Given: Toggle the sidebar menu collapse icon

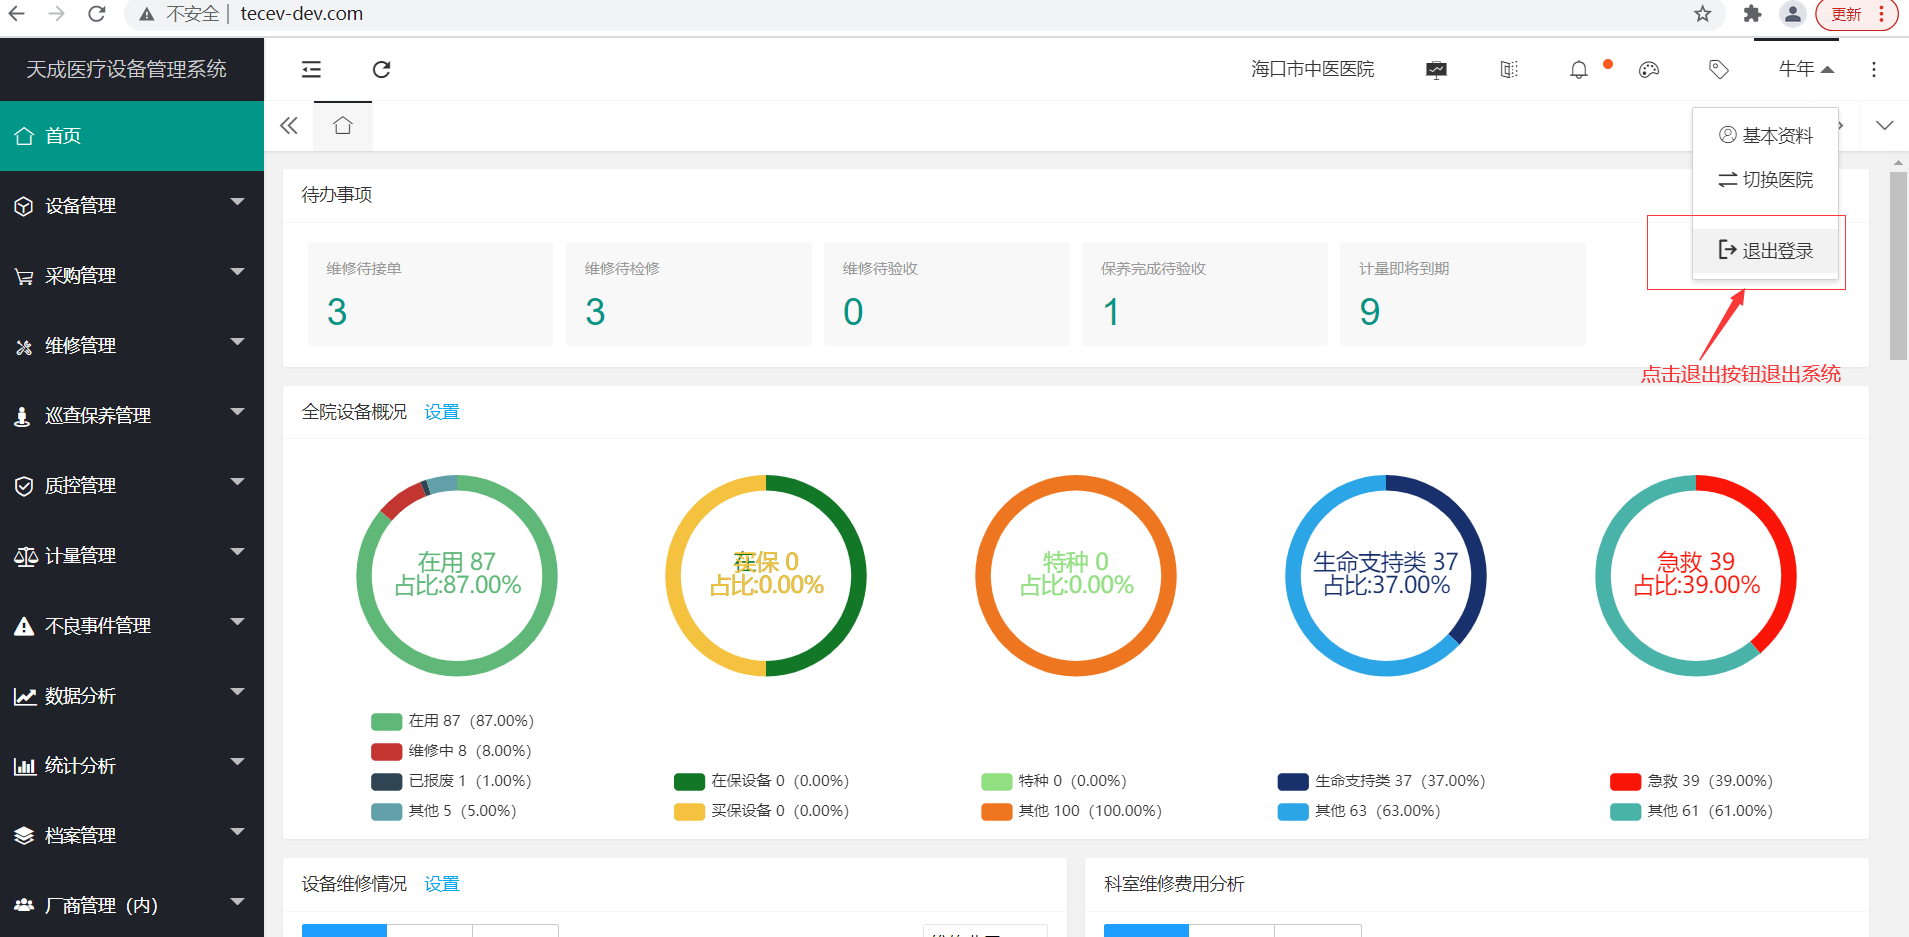Looking at the screenshot, I should point(311,69).
